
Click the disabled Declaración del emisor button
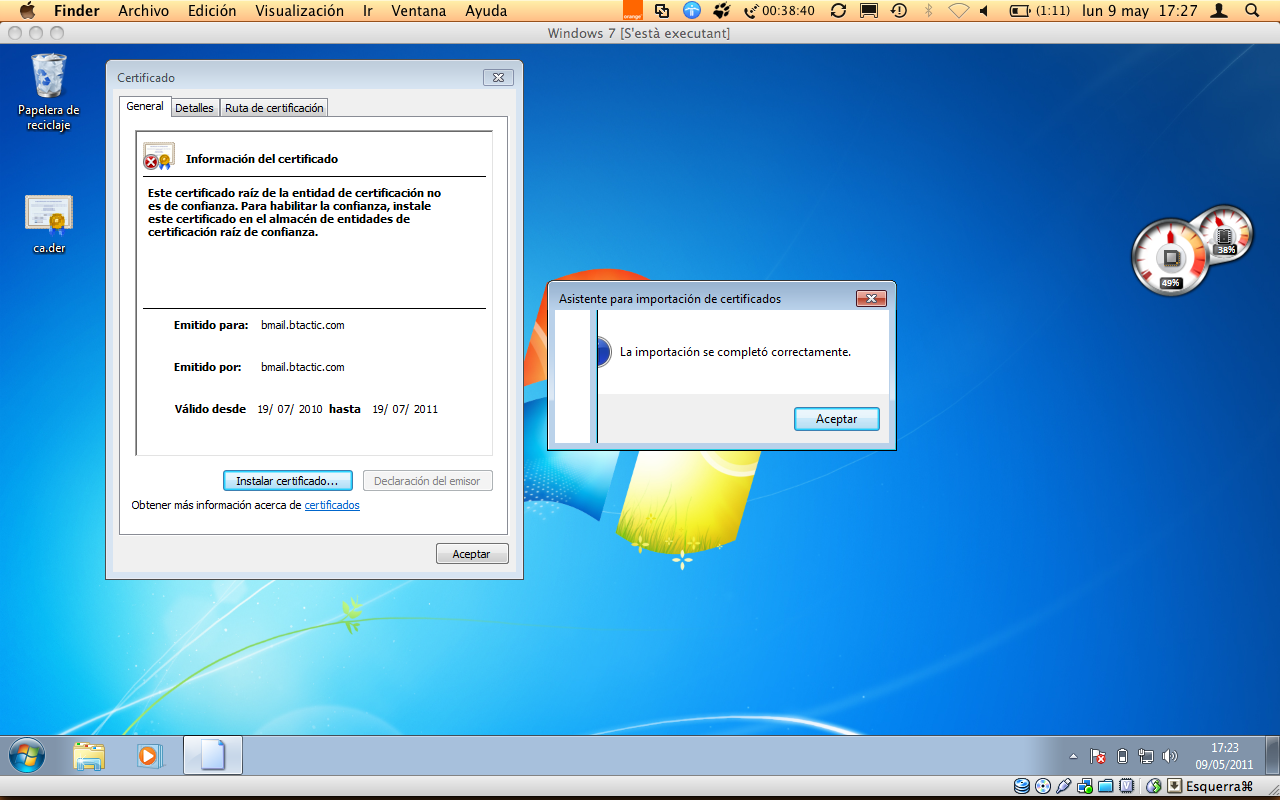pyautogui.click(x=427, y=481)
